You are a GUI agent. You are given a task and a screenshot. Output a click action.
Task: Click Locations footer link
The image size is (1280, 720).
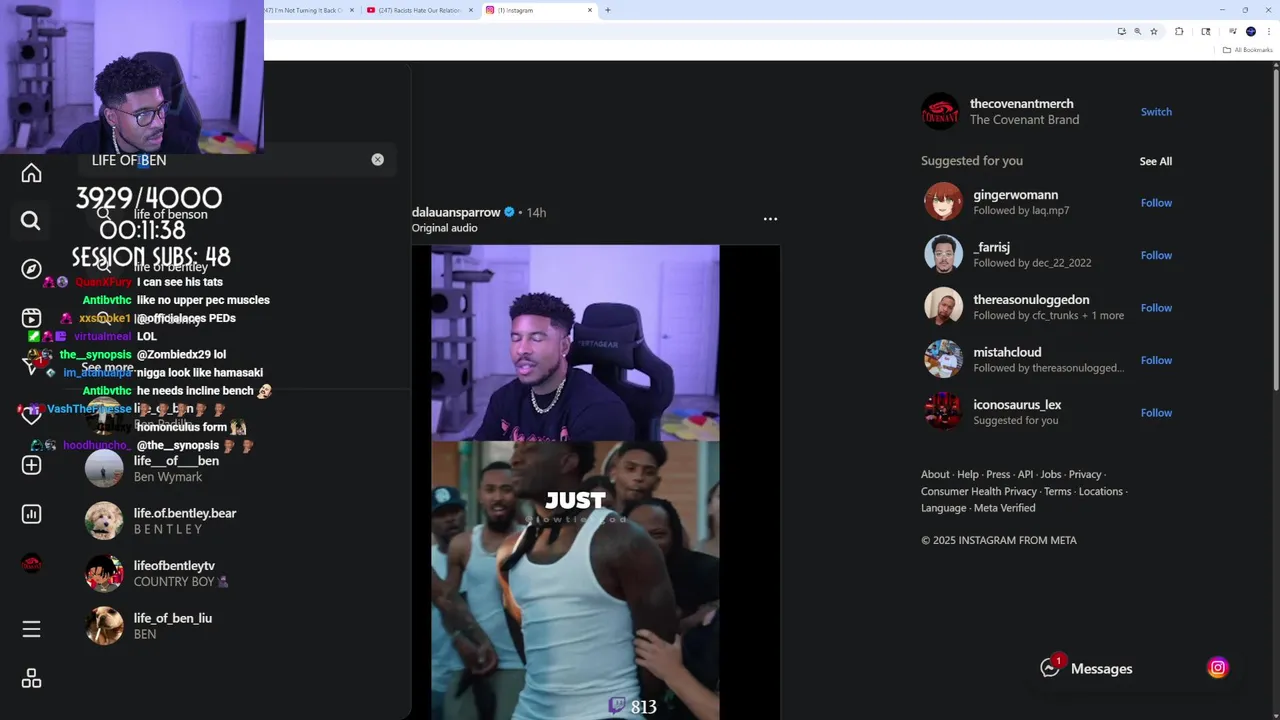[1100, 492]
